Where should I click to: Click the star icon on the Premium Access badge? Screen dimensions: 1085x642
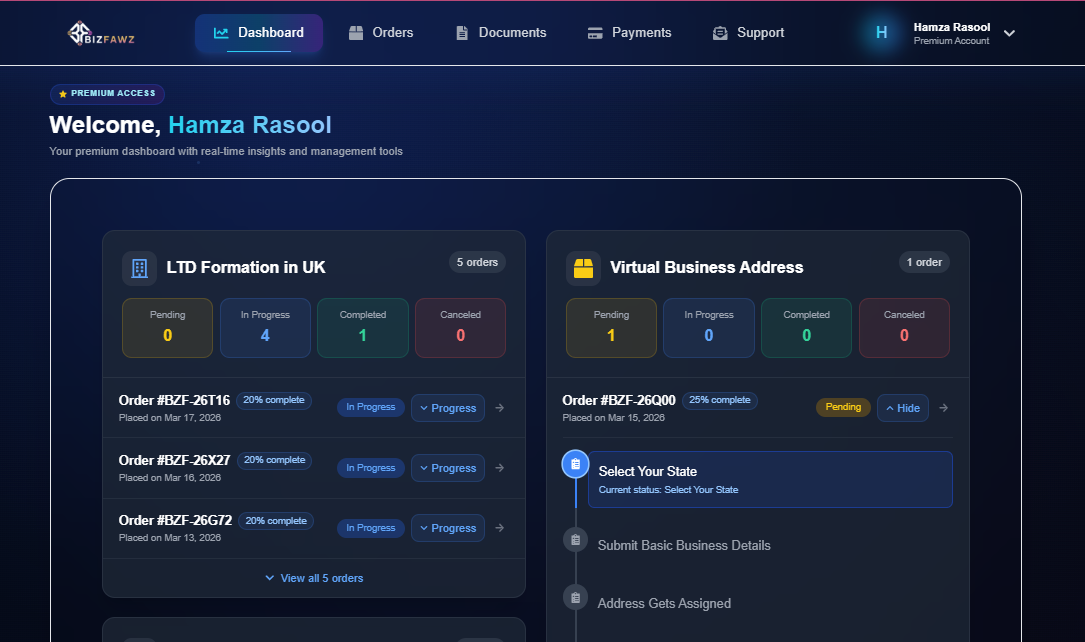[x=63, y=93]
